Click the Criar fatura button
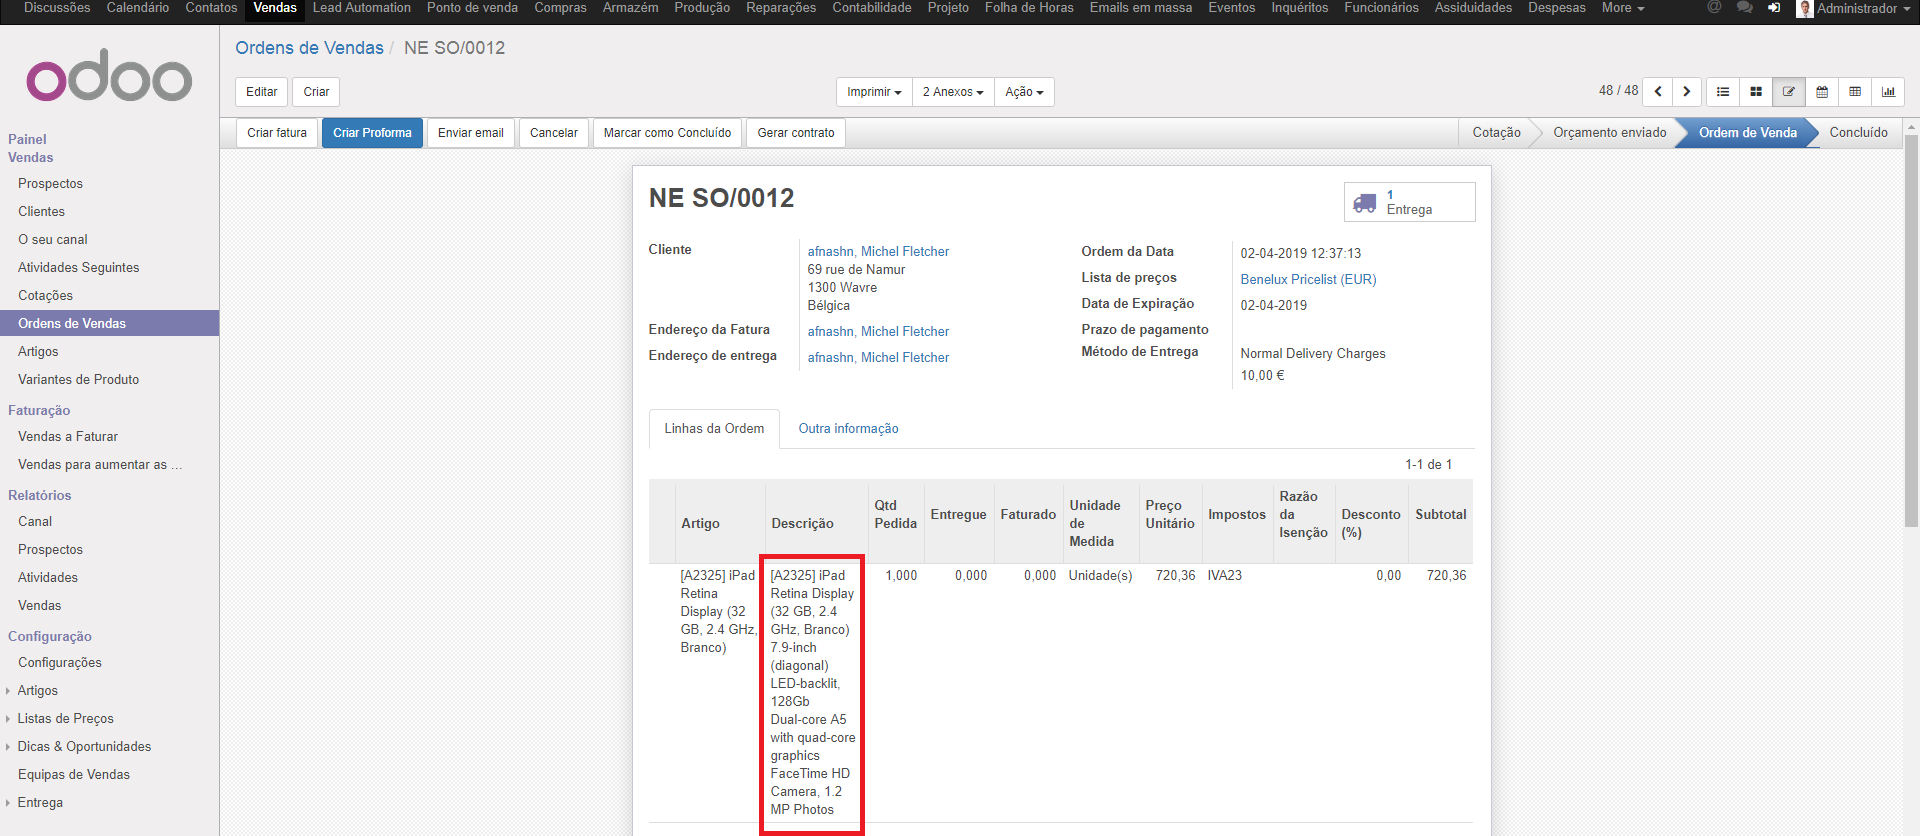This screenshot has width=1920, height=836. pos(277,133)
